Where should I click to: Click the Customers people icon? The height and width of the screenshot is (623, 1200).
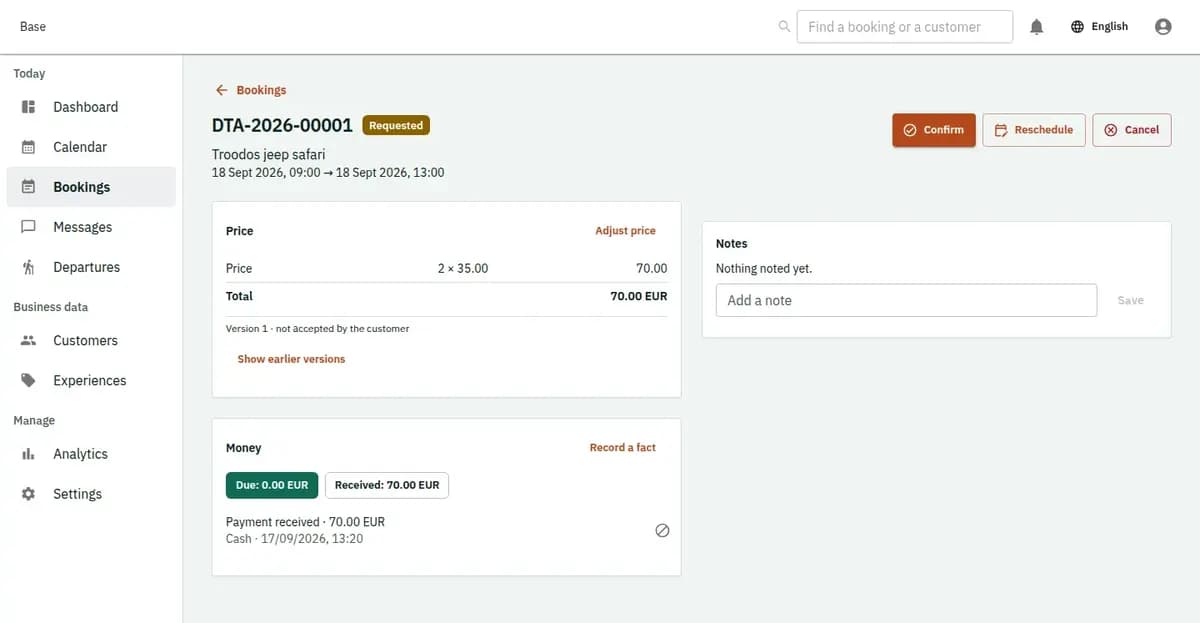(29, 340)
